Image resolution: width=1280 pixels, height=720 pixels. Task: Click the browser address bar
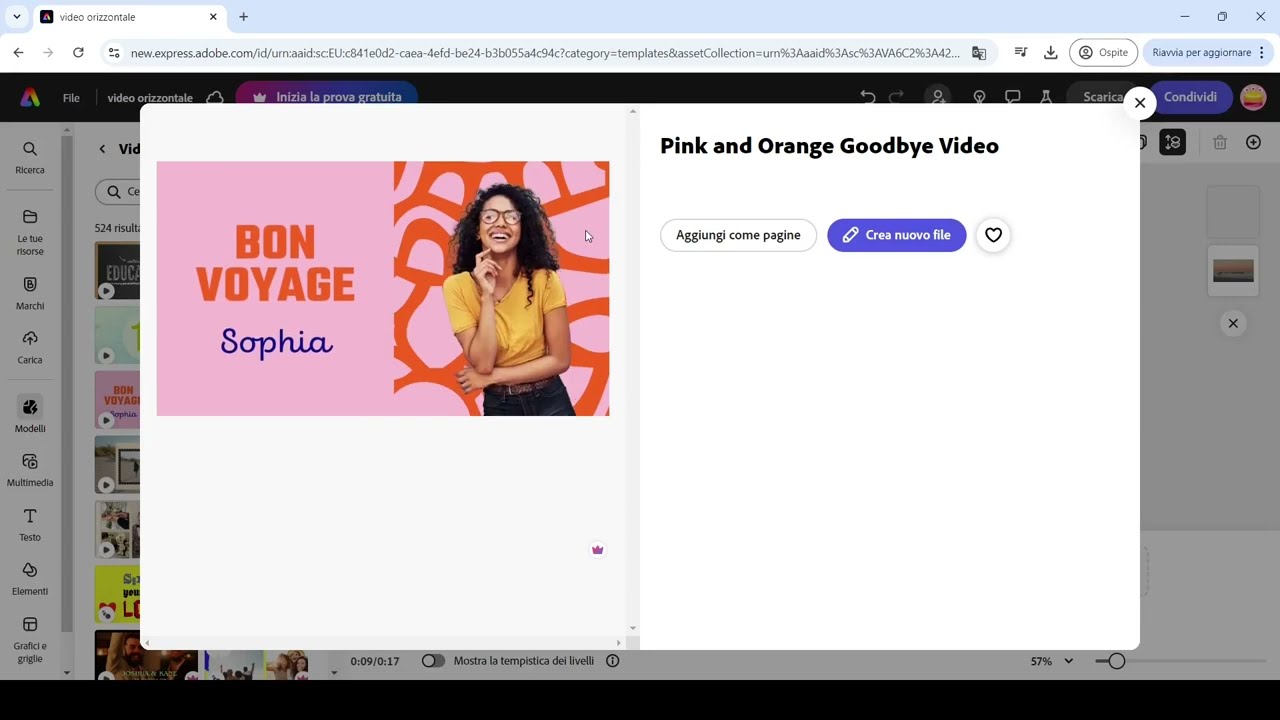545,52
